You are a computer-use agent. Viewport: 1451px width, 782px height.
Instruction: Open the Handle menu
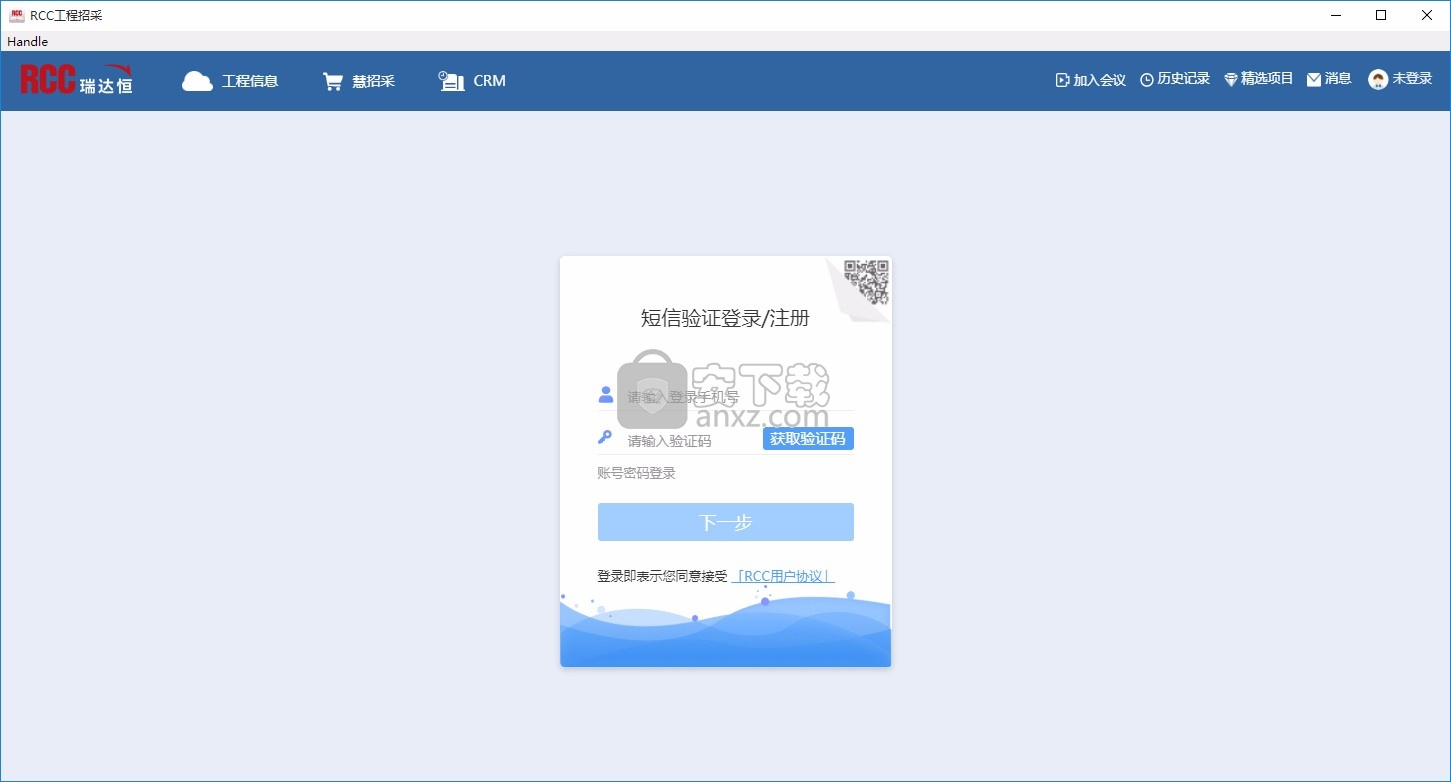pos(28,41)
